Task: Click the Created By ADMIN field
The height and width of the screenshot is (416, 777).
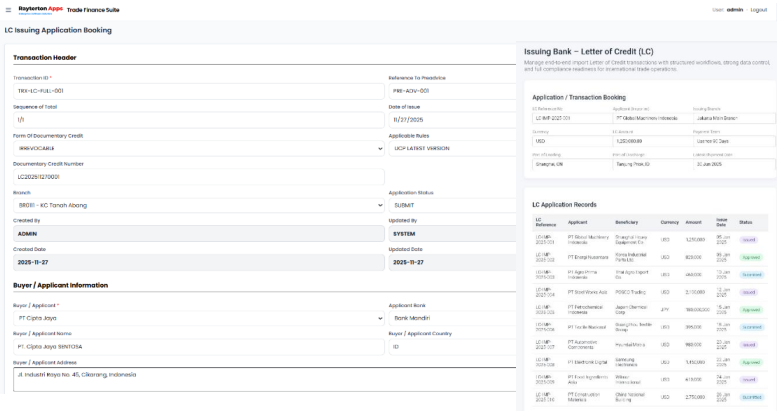Action: 199,234
